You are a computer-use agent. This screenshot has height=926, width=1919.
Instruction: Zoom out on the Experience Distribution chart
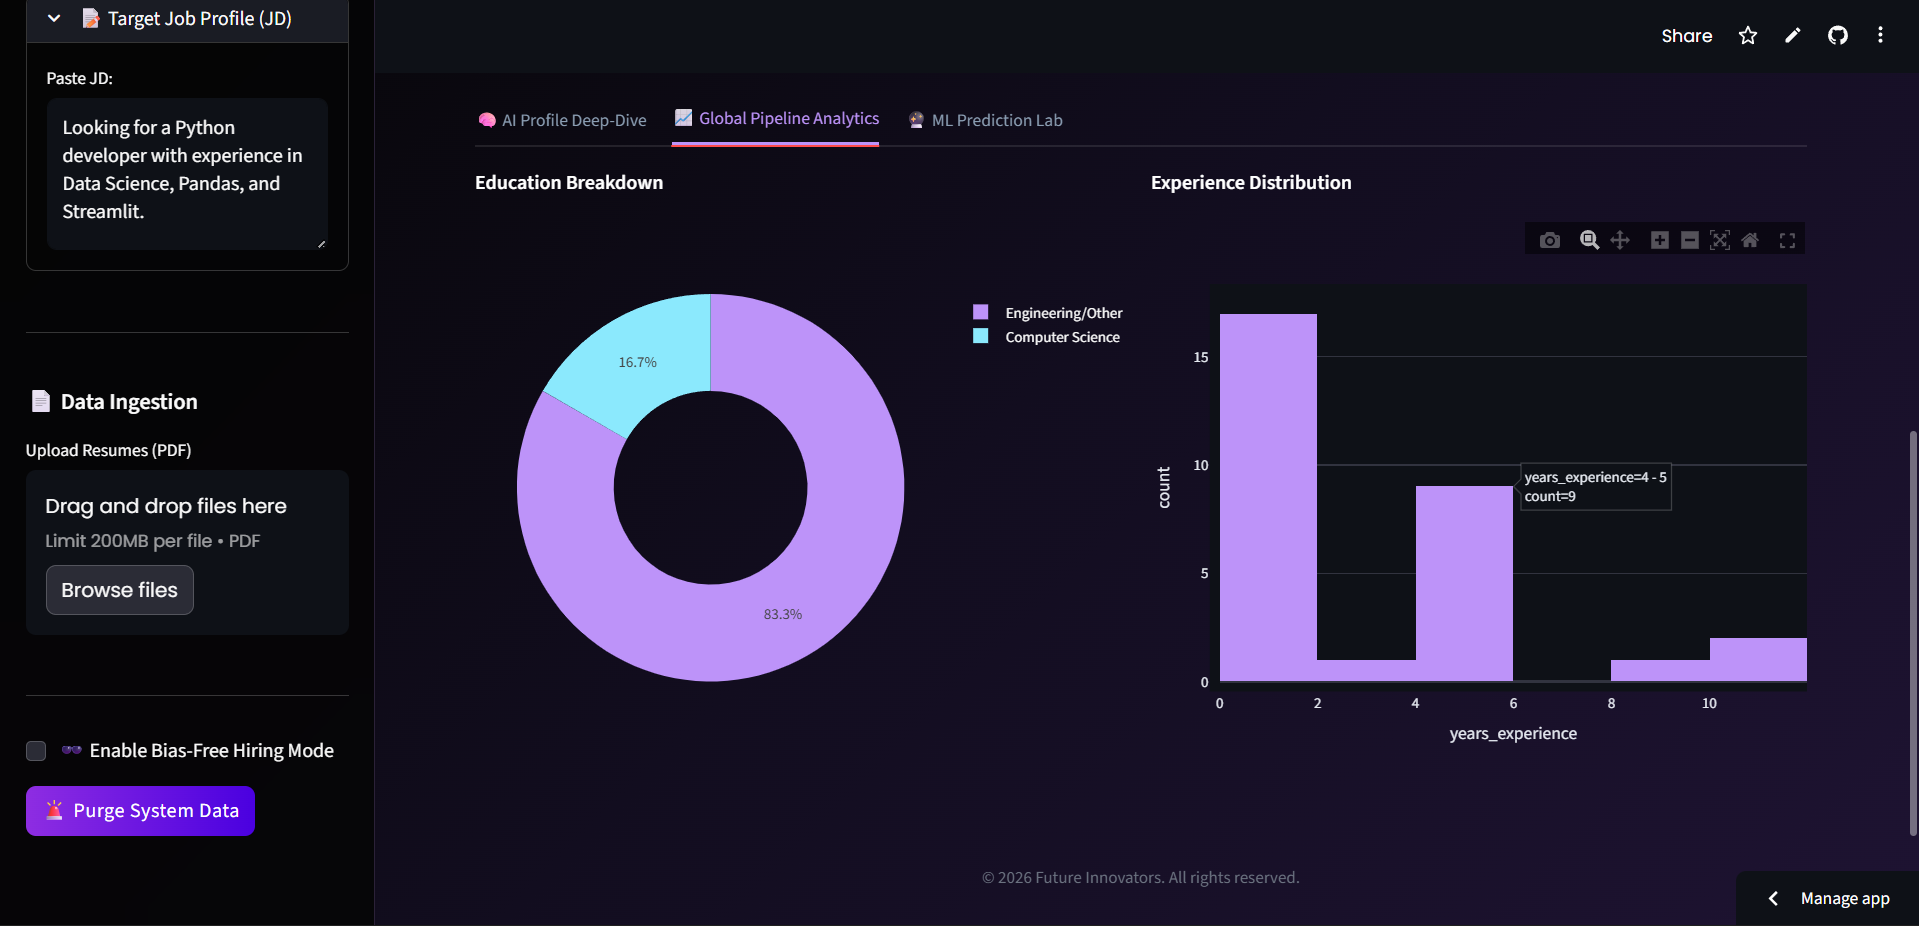1689,240
